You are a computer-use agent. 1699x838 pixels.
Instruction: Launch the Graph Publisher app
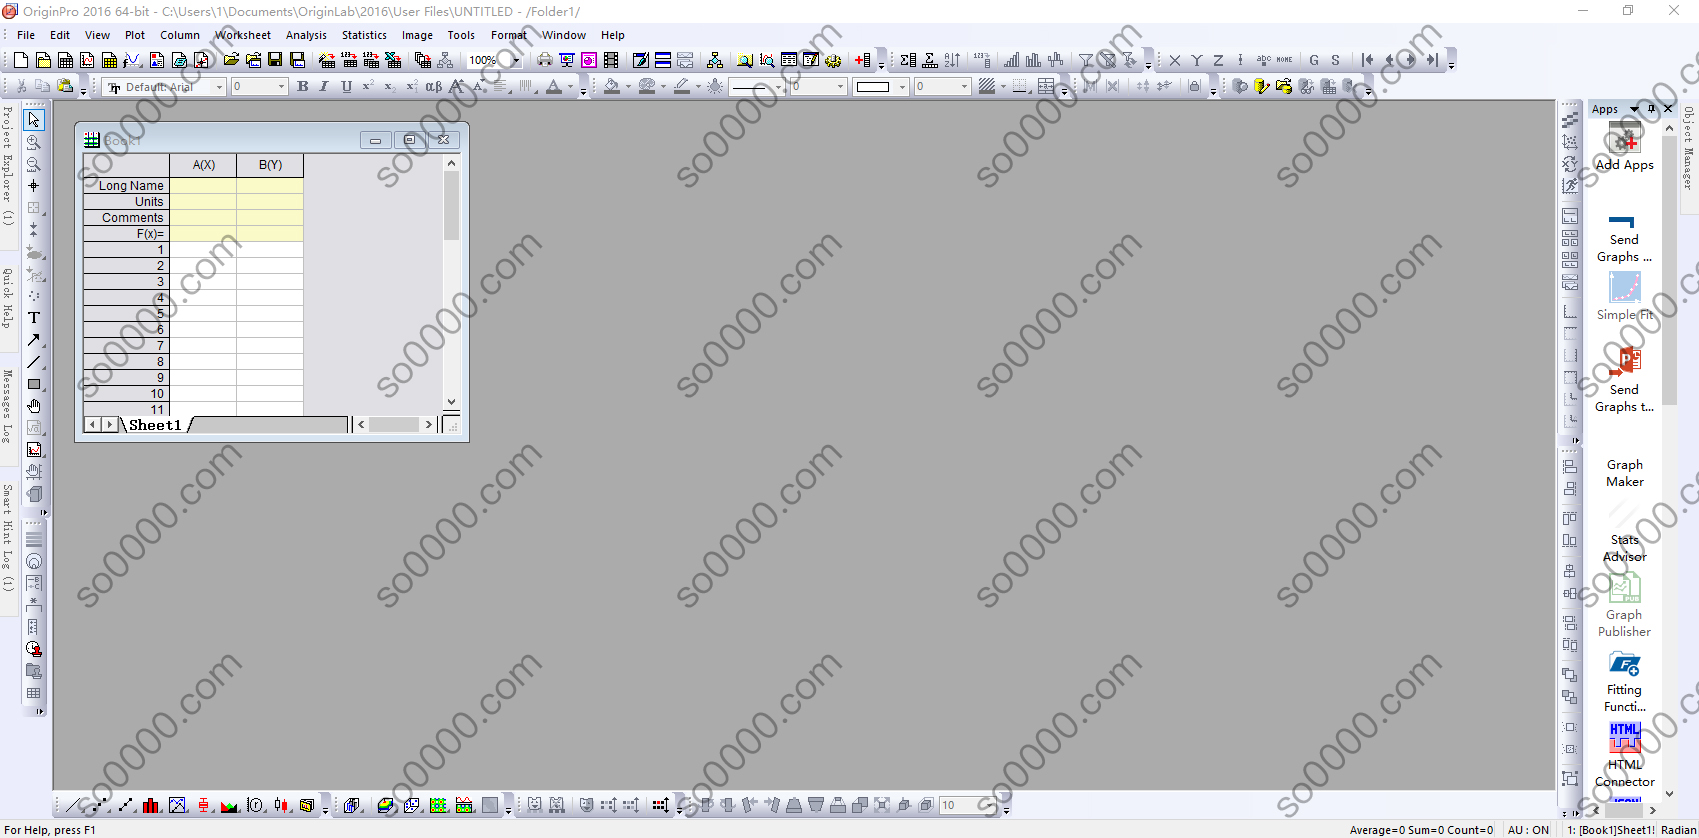[x=1624, y=605]
